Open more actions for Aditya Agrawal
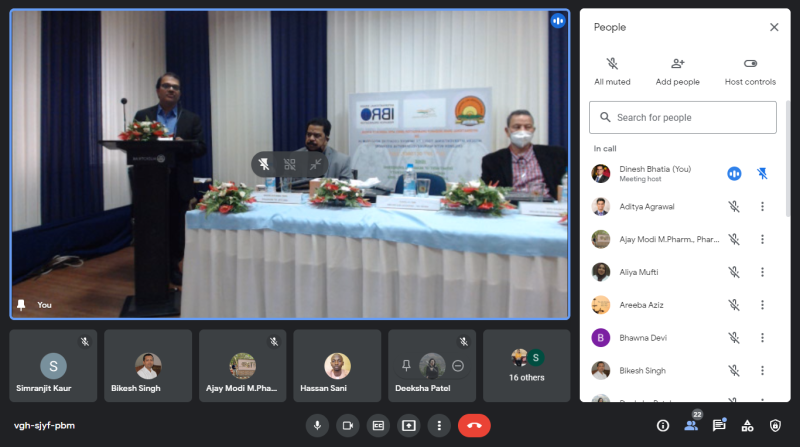 click(x=762, y=207)
